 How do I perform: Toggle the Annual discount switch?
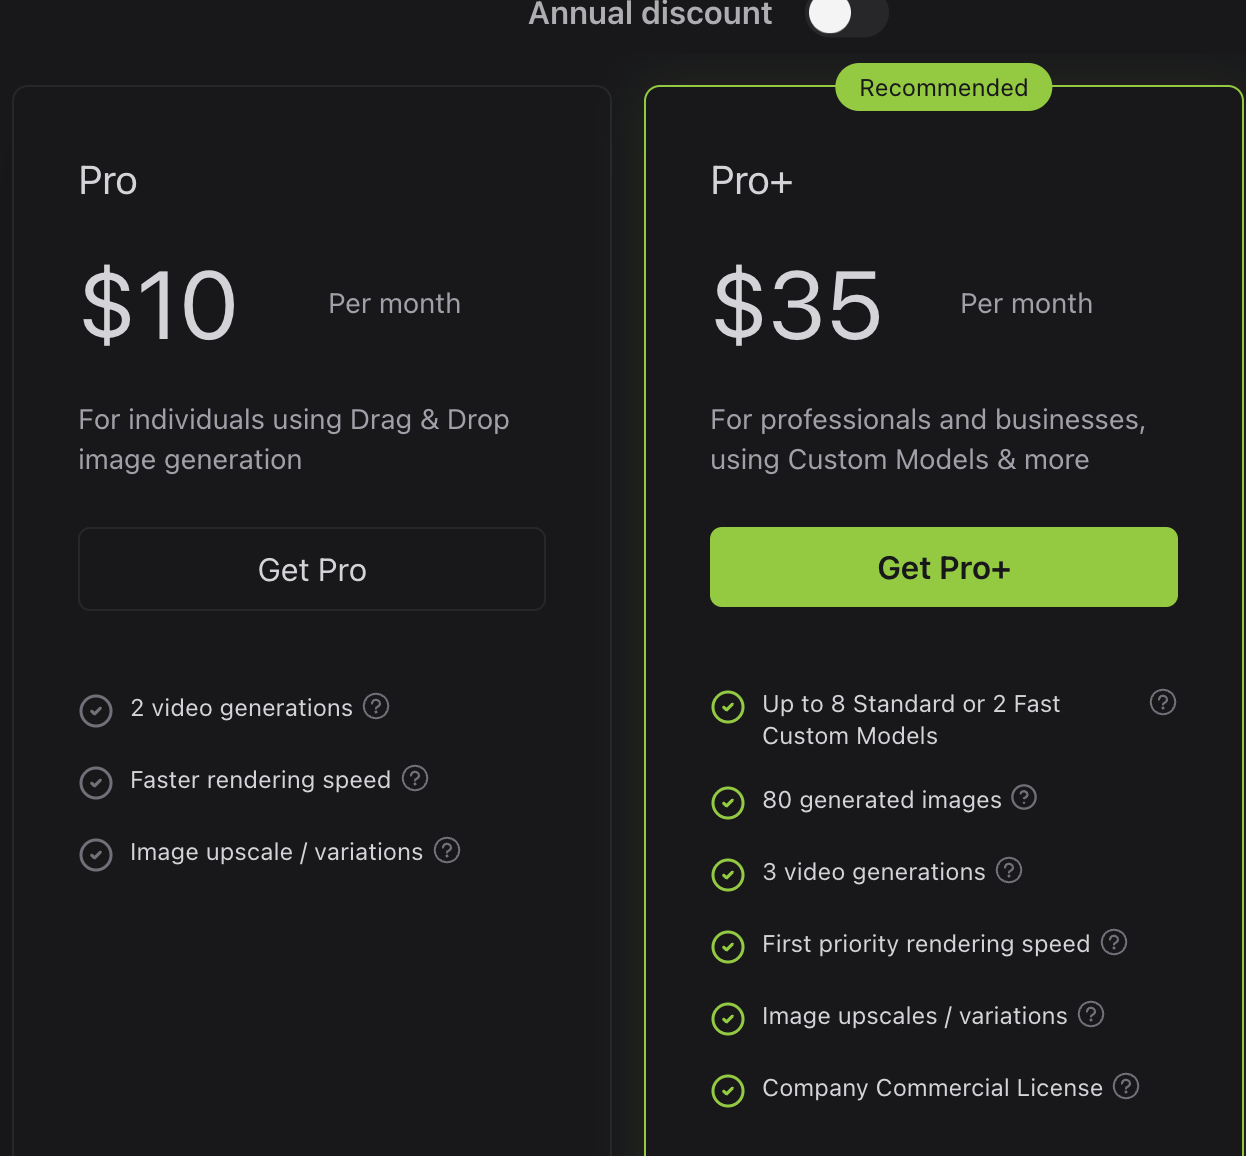[x=846, y=16]
